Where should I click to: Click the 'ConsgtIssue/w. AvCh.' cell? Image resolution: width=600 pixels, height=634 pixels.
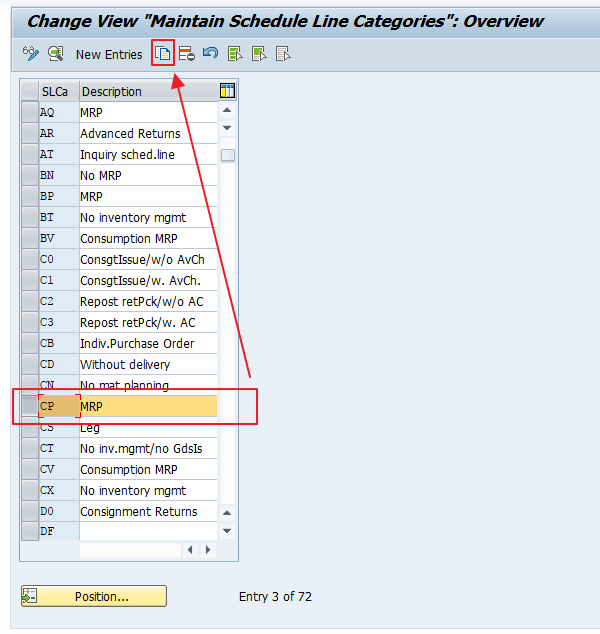coord(148,280)
